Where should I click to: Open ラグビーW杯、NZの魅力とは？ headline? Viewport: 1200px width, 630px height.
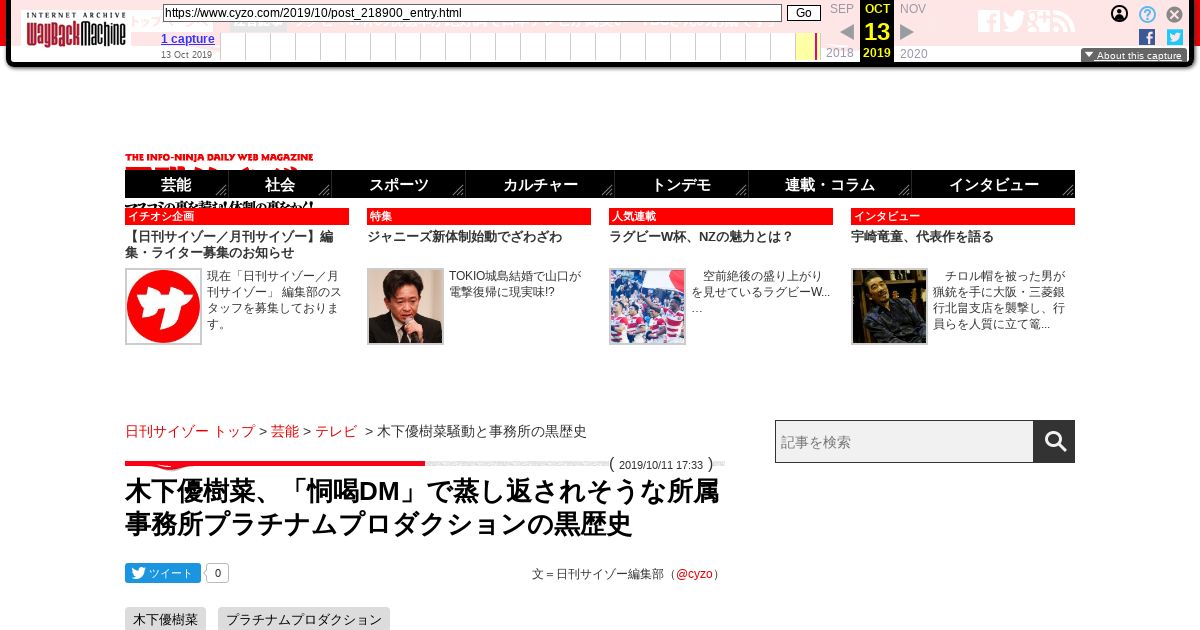pos(701,237)
